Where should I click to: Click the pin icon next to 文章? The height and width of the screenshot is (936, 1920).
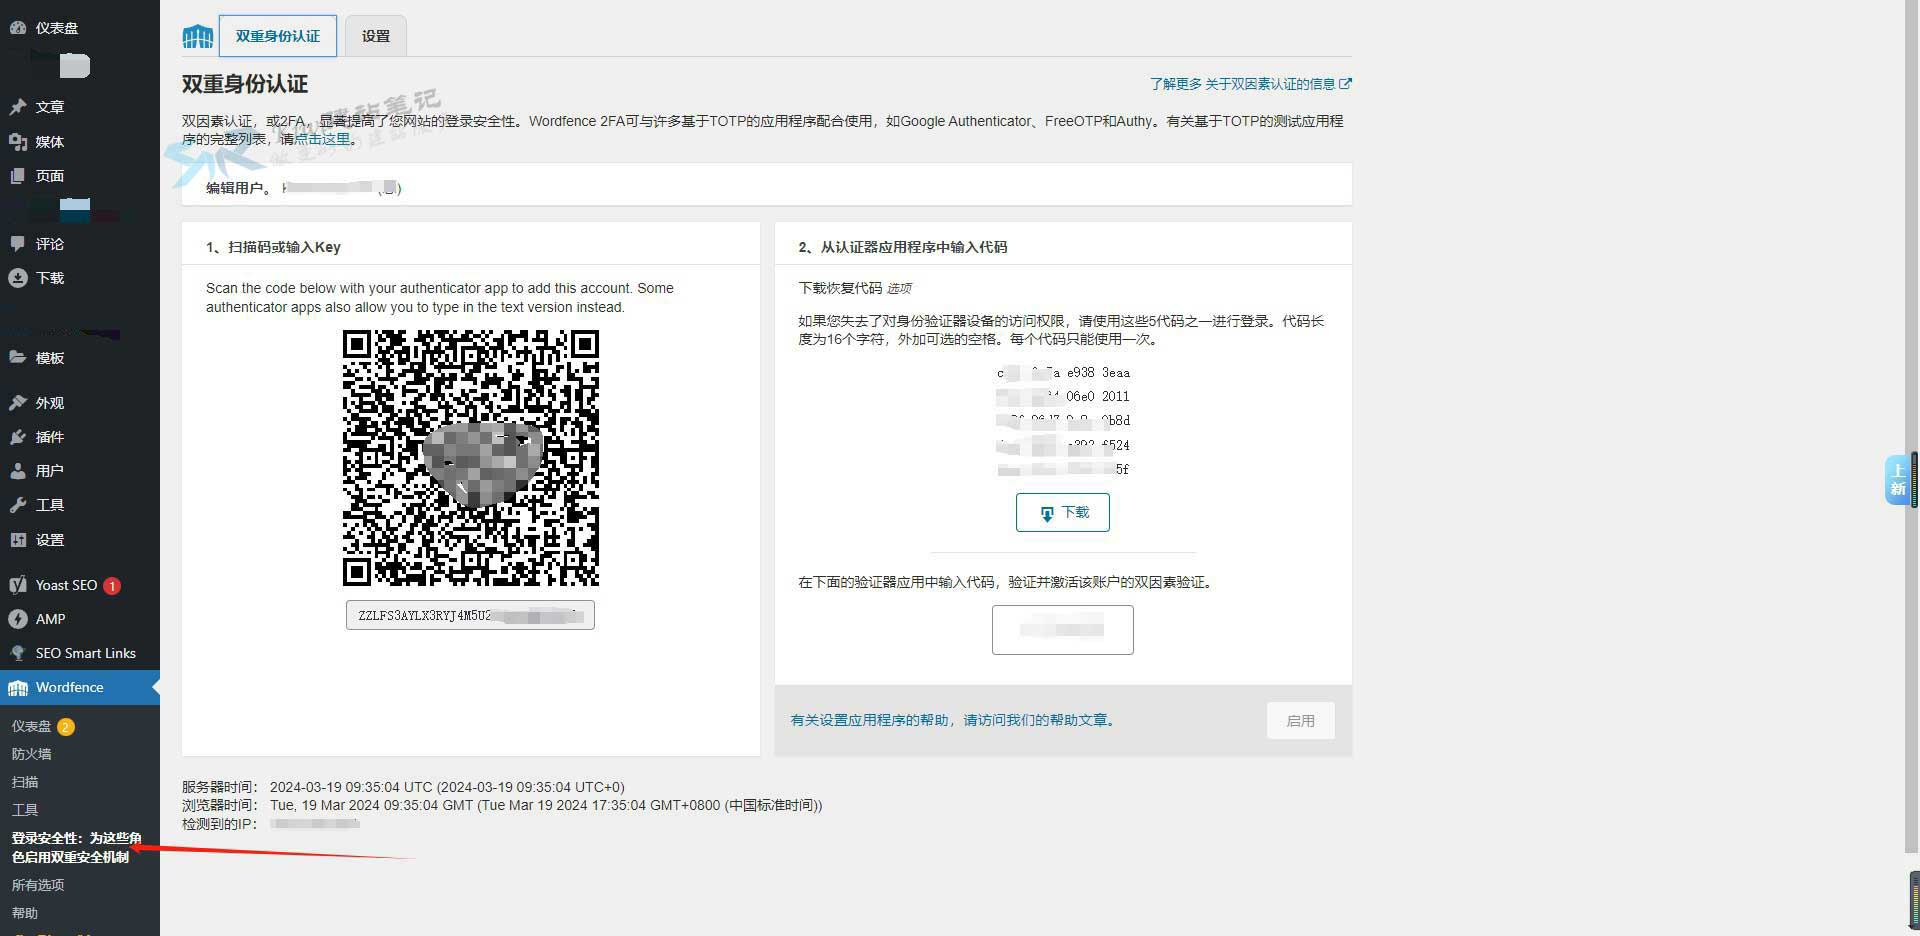point(18,107)
